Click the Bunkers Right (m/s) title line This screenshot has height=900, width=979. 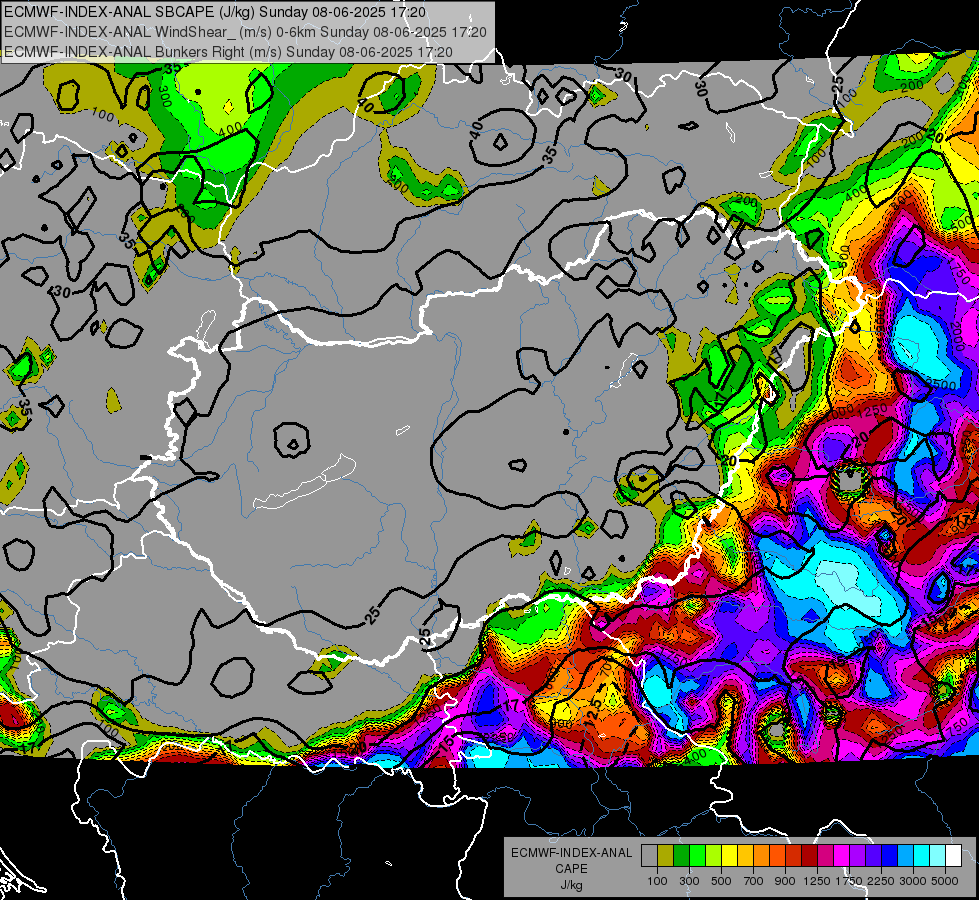coord(228,52)
